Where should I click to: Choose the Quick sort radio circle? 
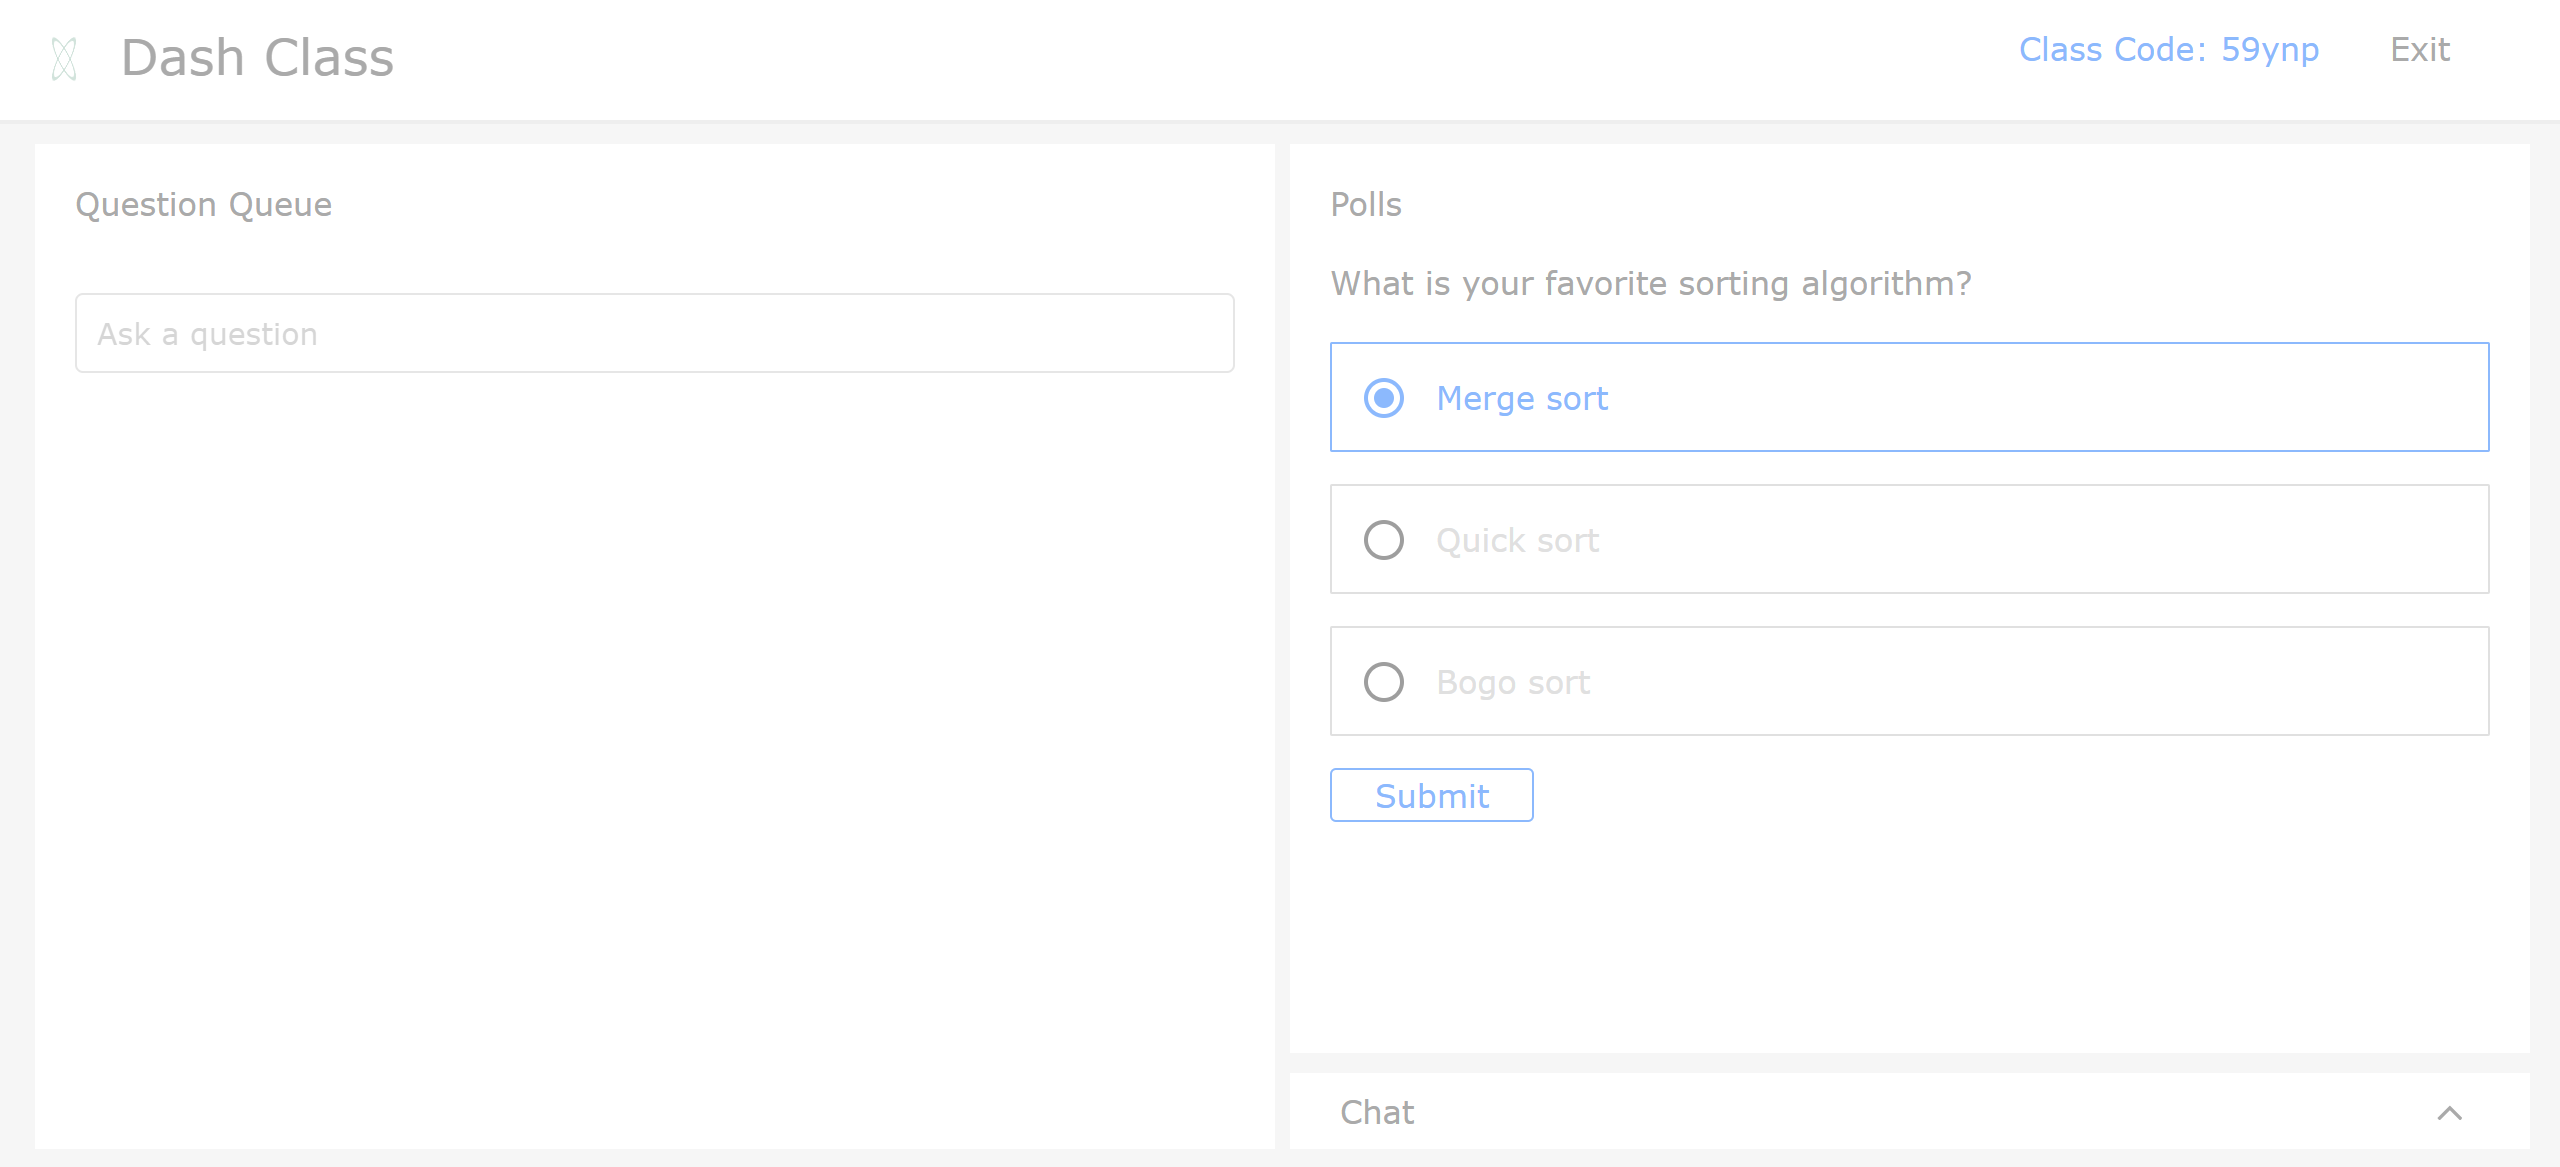point(1384,540)
